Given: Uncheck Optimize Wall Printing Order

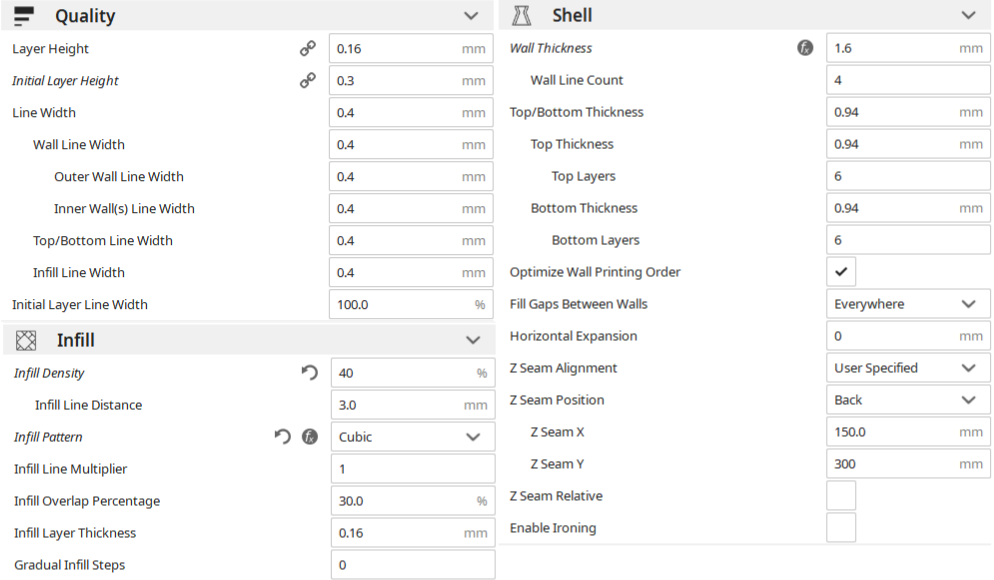Looking at the screenshot, I should [841, 272].
